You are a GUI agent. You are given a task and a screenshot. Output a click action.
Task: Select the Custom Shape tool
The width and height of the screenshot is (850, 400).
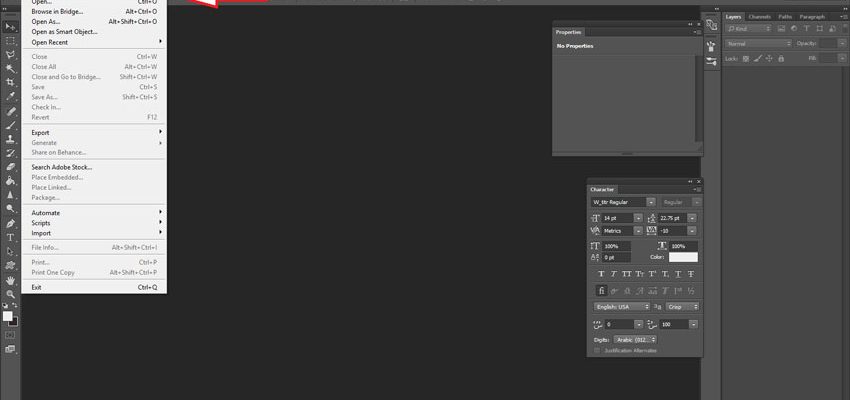coord(10,266)
